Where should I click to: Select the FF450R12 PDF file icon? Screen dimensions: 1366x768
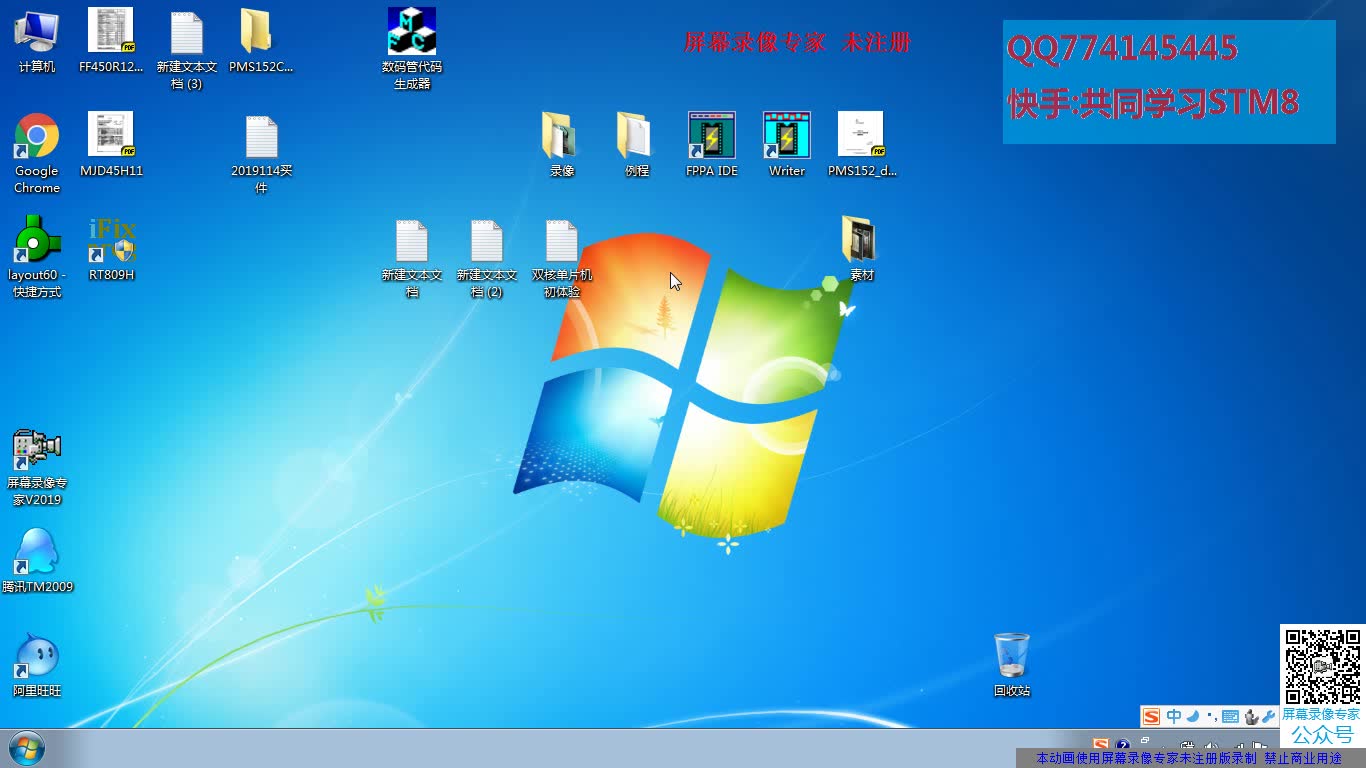pos(111,42)
